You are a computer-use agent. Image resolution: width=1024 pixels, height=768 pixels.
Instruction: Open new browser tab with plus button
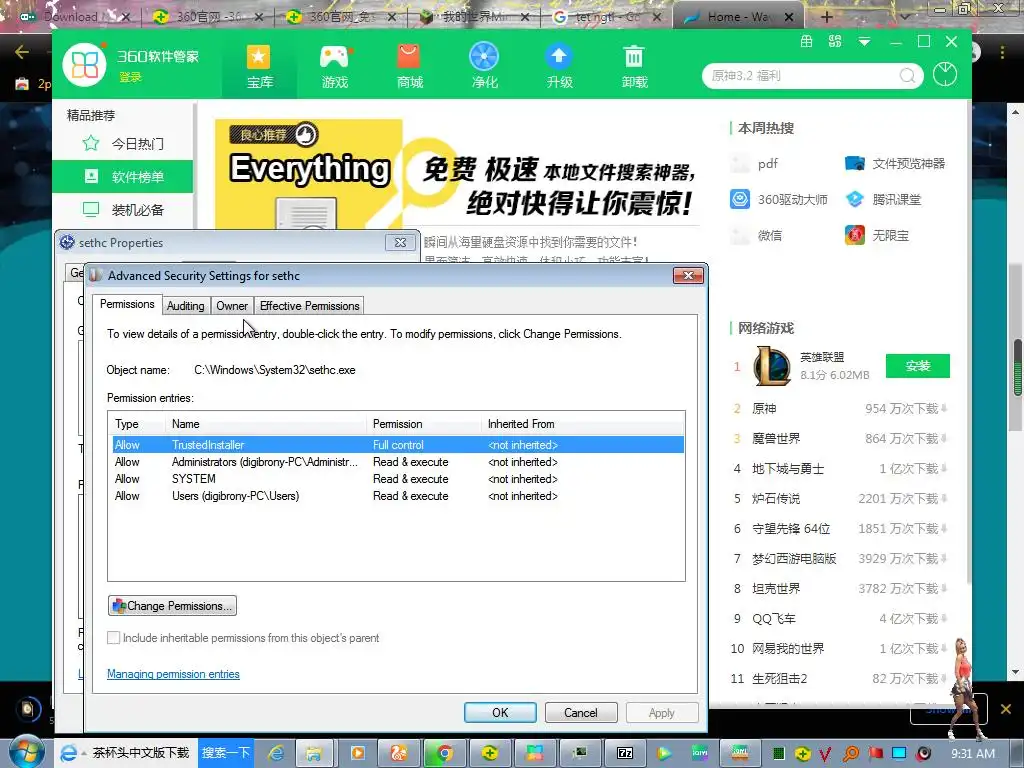coord(826,17)
